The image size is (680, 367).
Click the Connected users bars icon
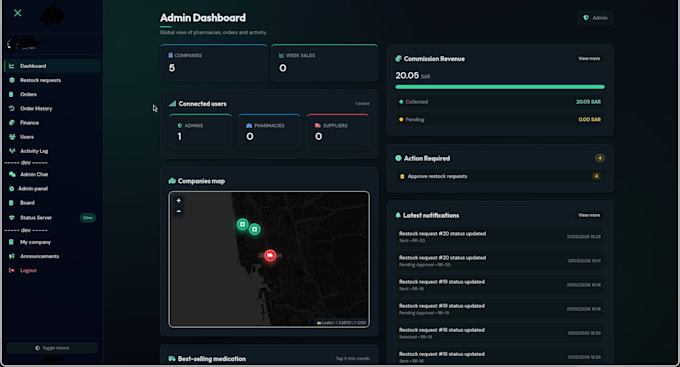(172, 104)
